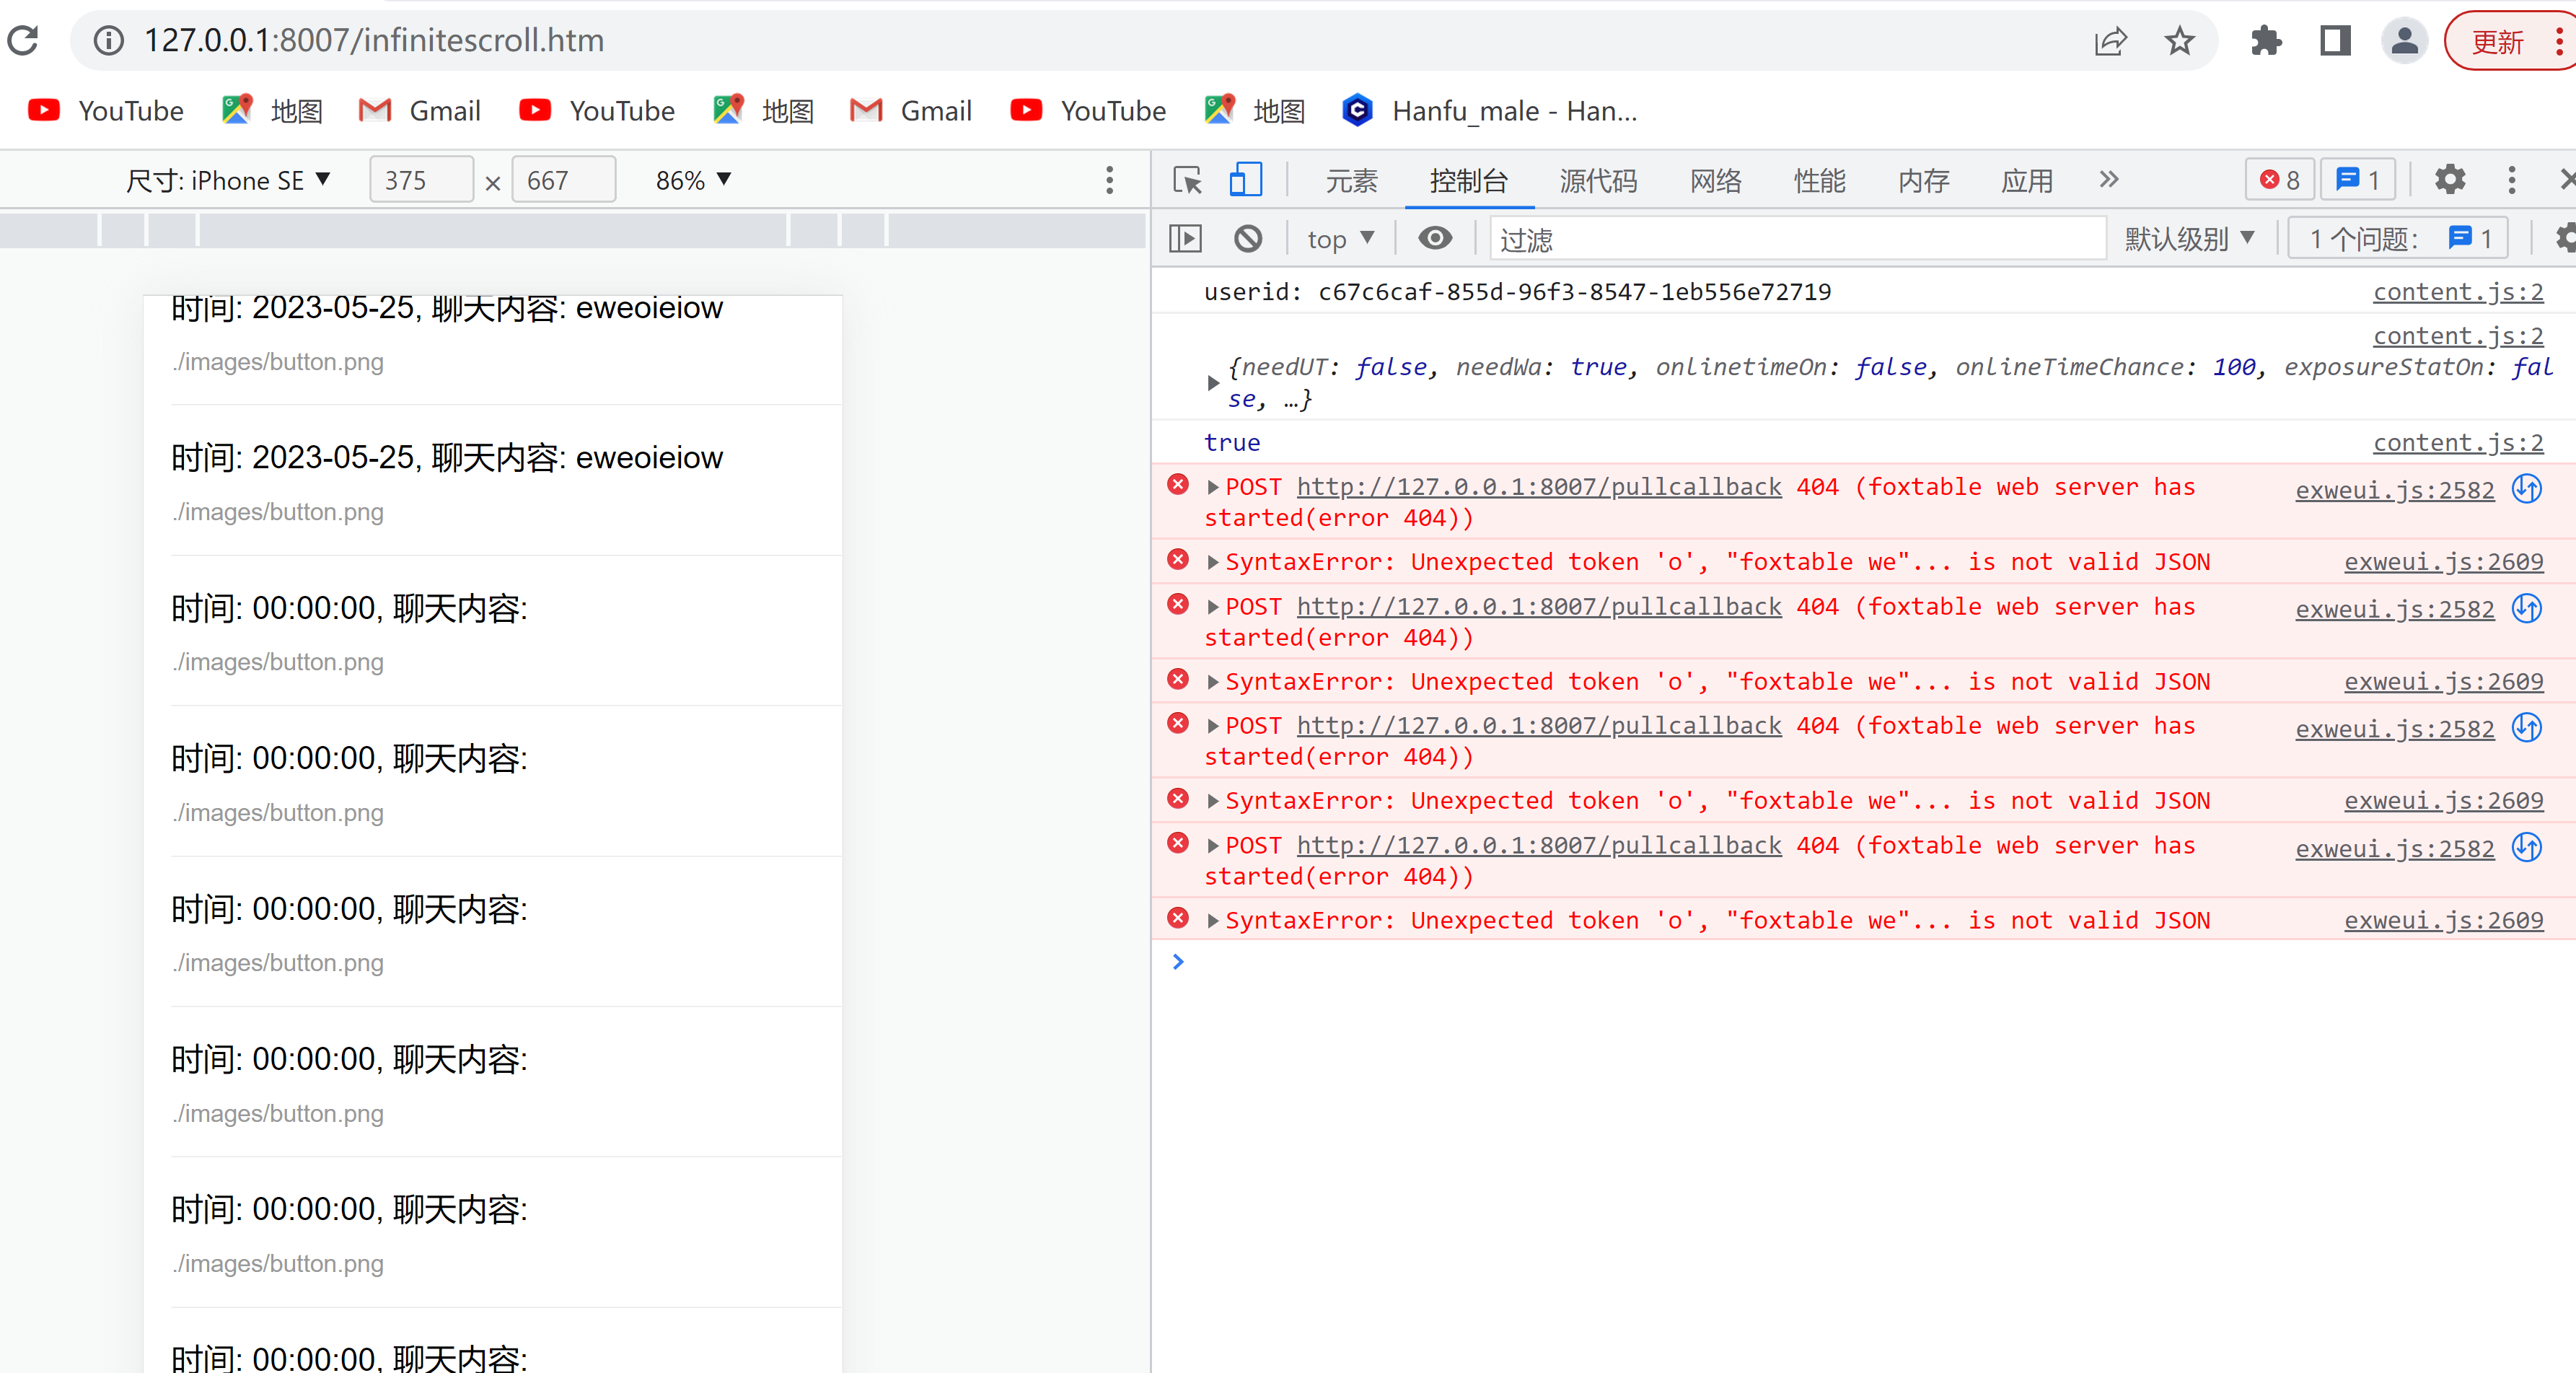Open first YouTube bookmark
The image size is (2576, 1373).
(106, 110)
